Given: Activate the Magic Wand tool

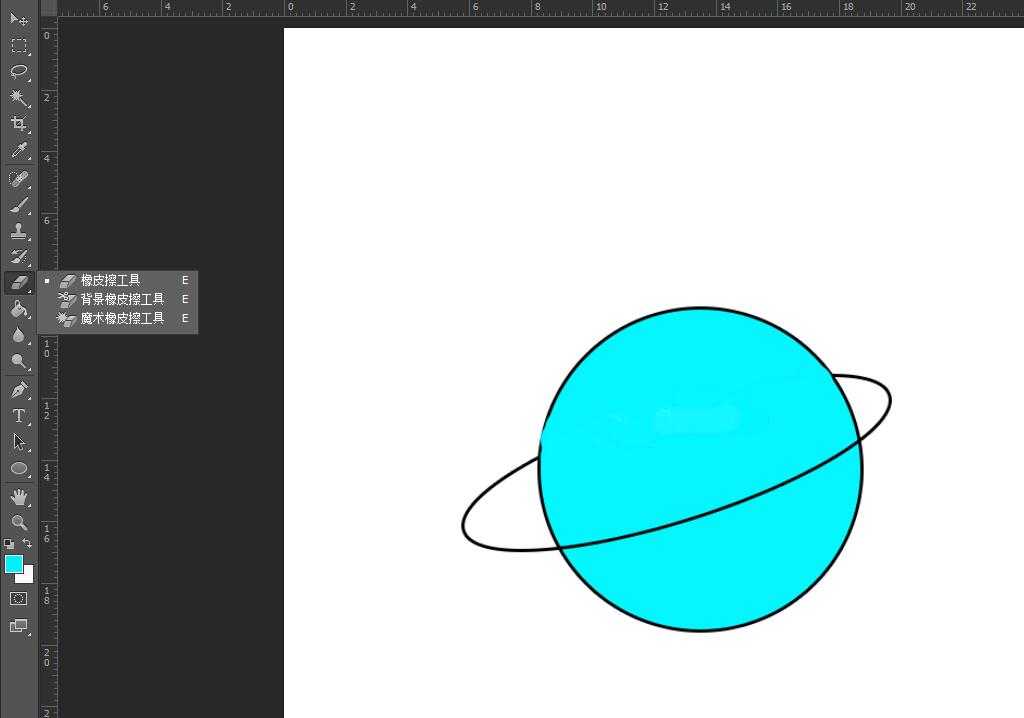Looking at the screenshot, I should (19, 97).
